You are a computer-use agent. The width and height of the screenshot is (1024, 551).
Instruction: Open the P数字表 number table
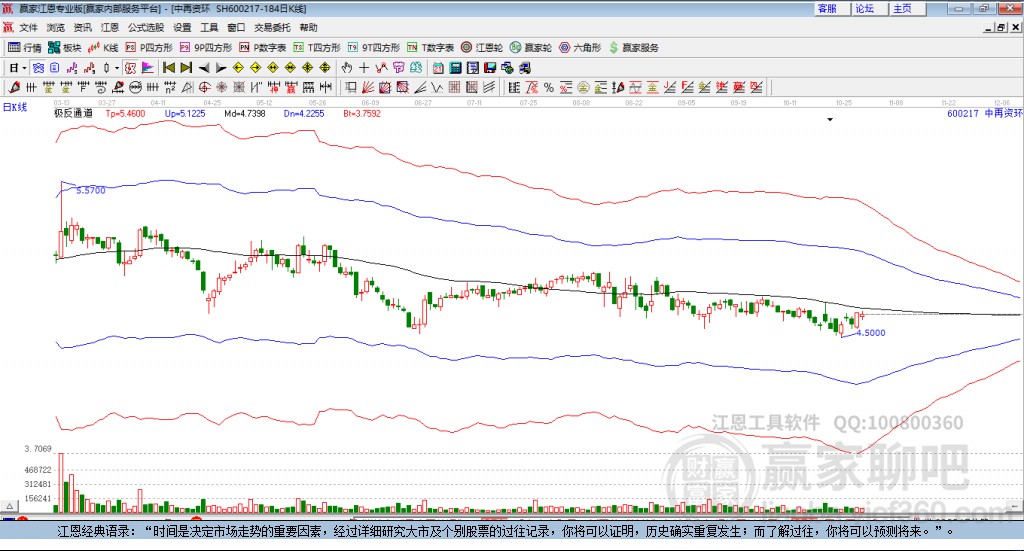[263, 48]
